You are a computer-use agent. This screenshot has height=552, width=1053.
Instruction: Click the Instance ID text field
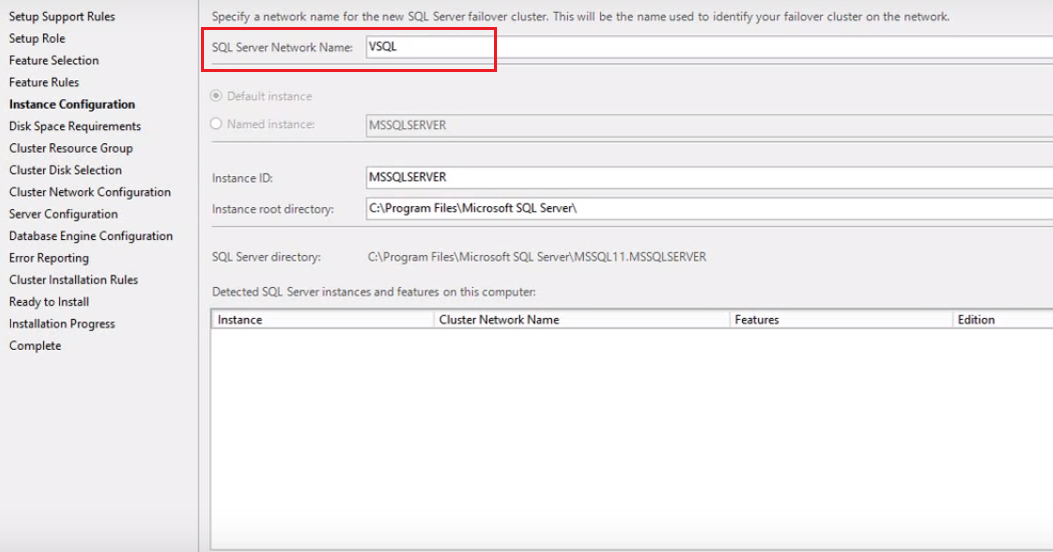pos(709,177)
